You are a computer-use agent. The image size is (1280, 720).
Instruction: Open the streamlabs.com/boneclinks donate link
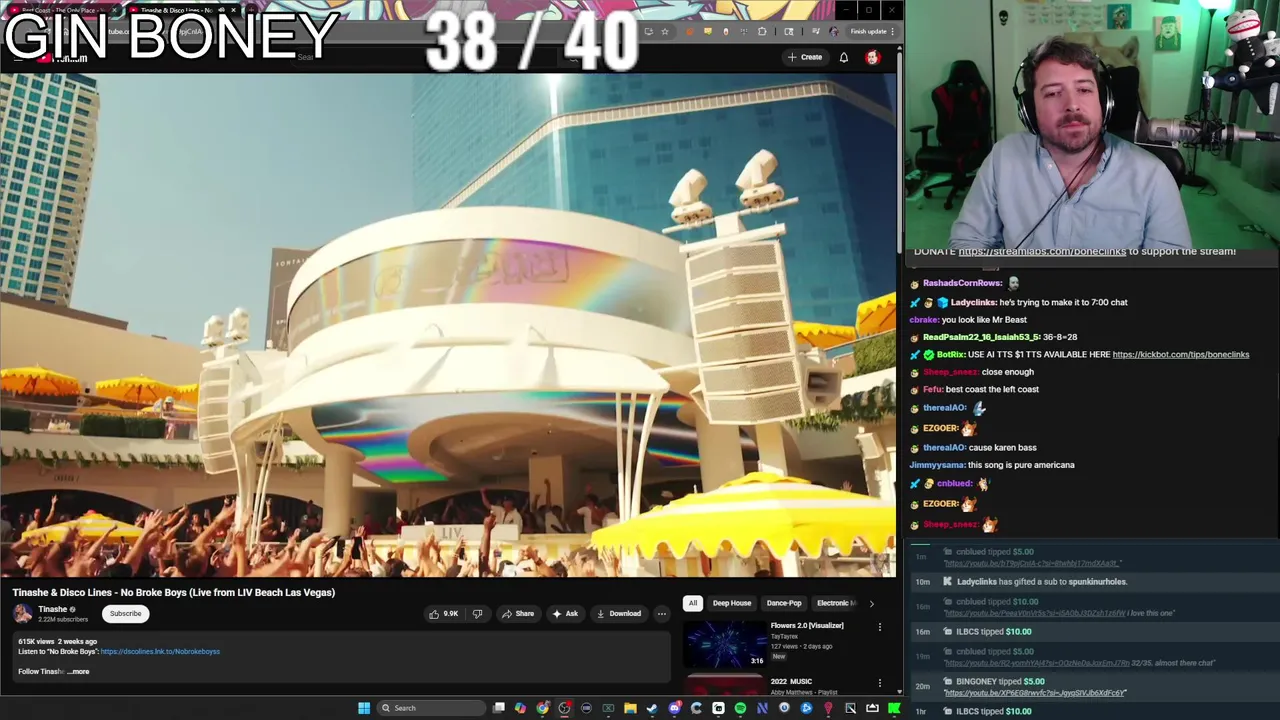pyautogui.click(x=1042, y=252)
